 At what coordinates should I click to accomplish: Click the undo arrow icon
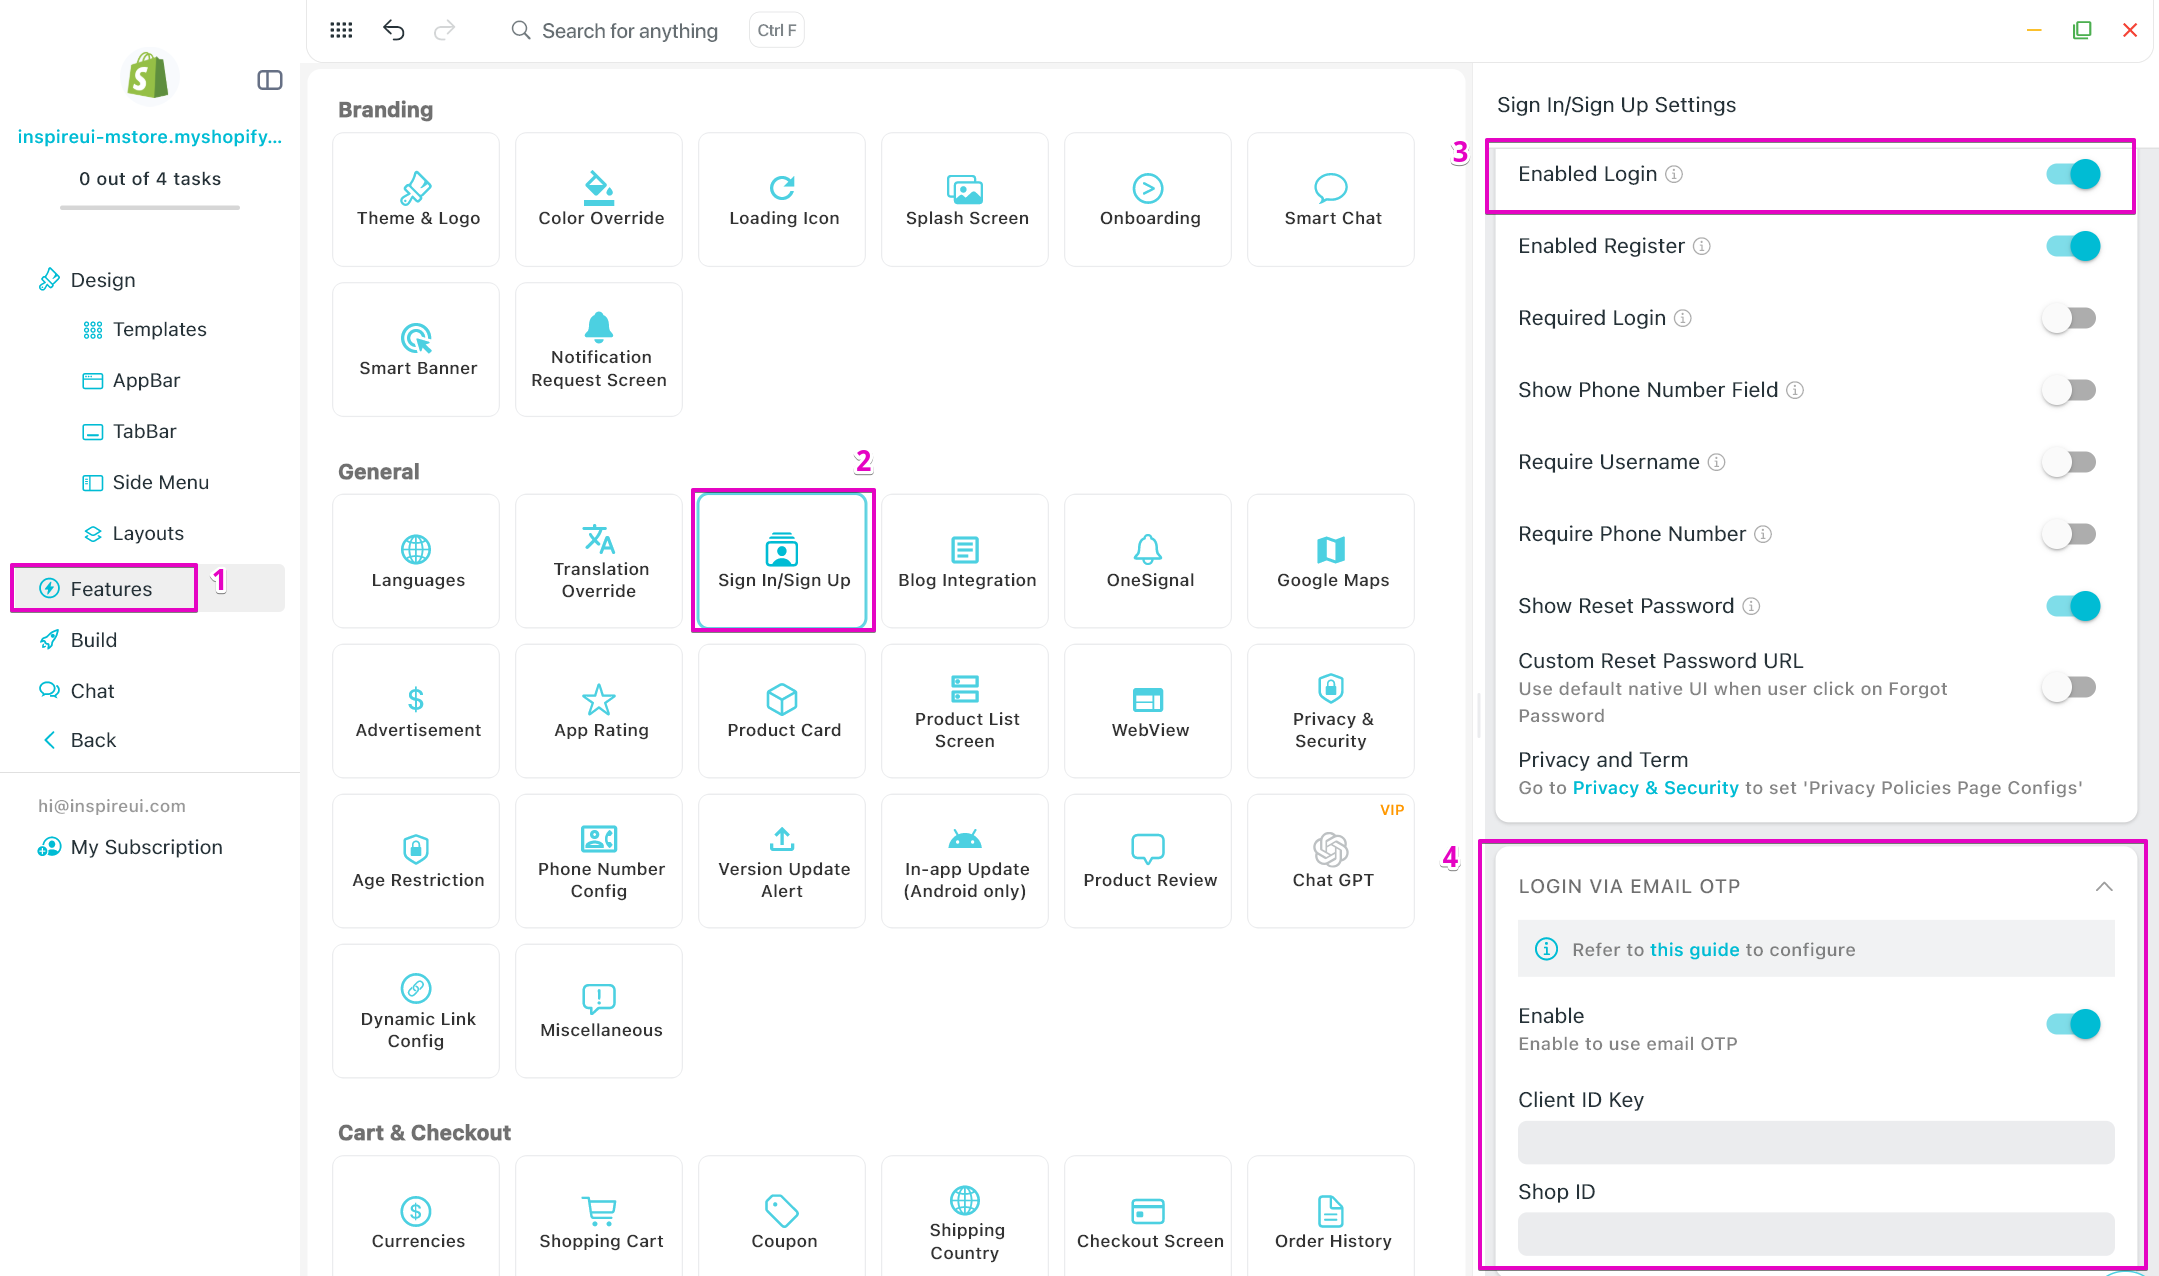(393, 30)
